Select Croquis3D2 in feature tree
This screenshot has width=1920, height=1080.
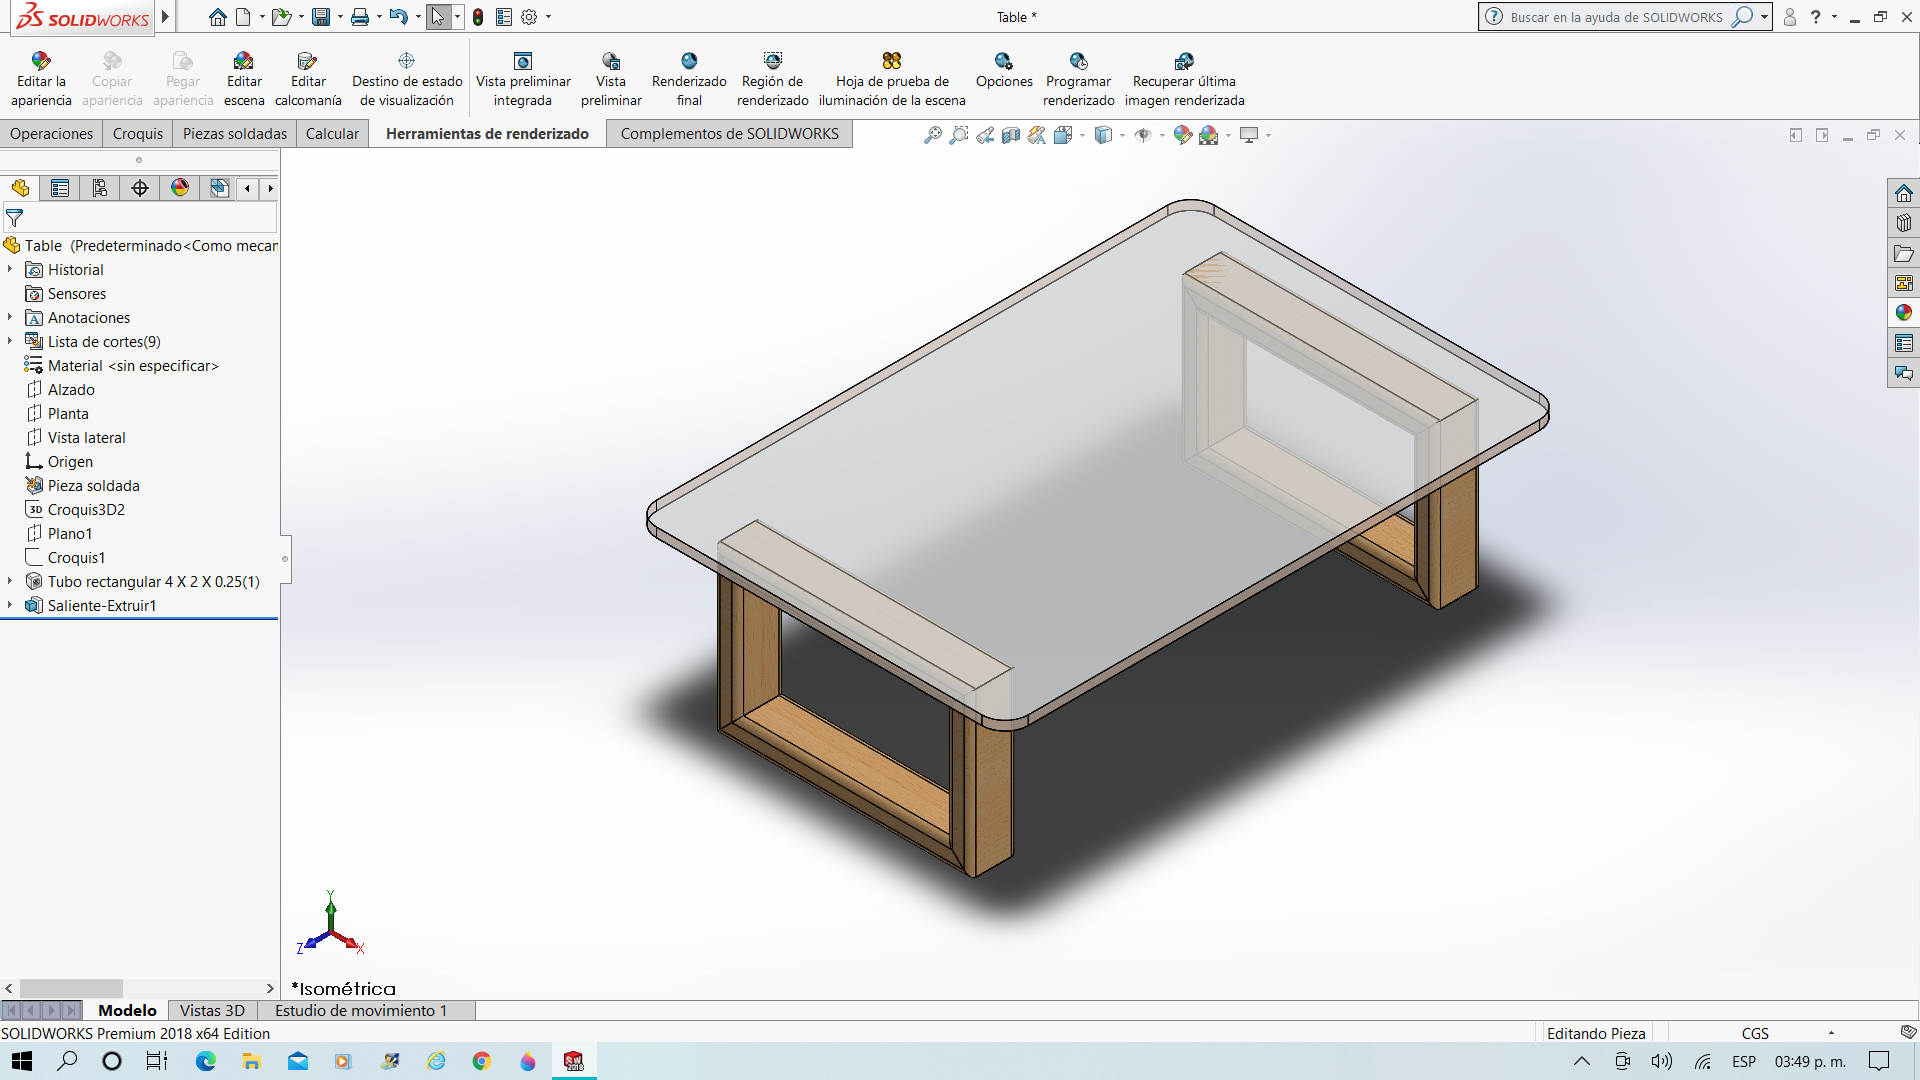click(x=86, y=510)
